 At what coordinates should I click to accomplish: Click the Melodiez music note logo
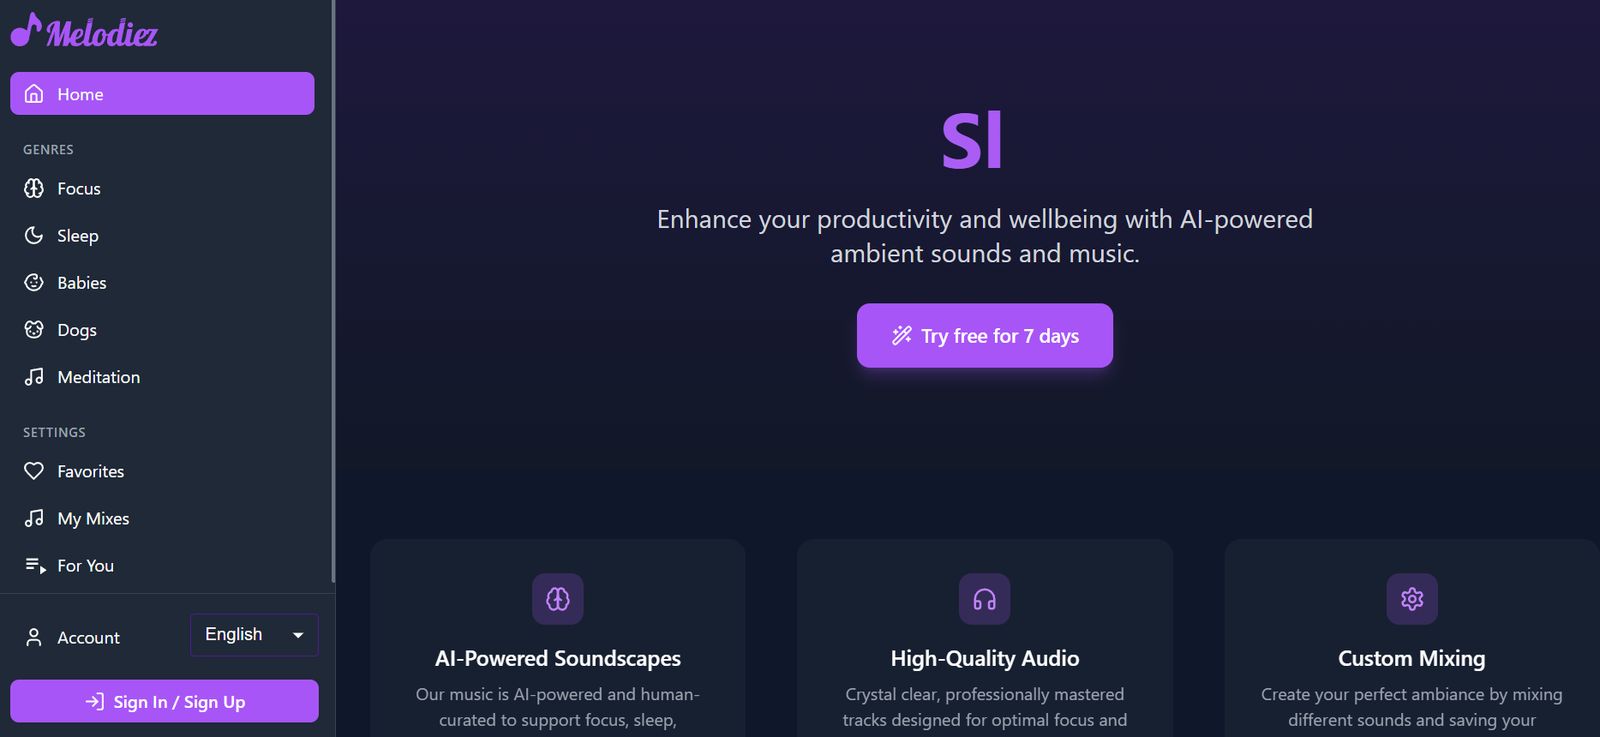pos(27,31)
